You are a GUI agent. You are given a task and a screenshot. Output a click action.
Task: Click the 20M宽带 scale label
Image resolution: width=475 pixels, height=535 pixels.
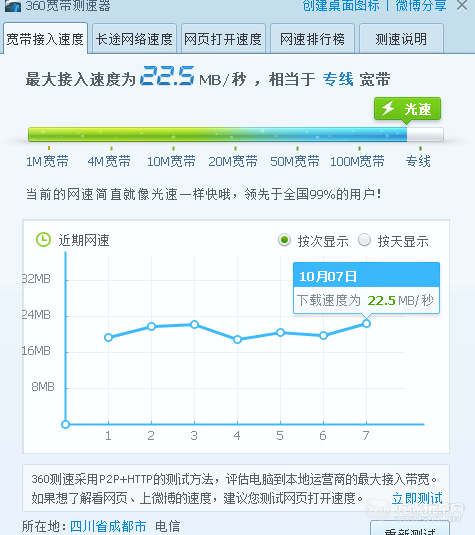pyautogui.click(x=233, y=161)
